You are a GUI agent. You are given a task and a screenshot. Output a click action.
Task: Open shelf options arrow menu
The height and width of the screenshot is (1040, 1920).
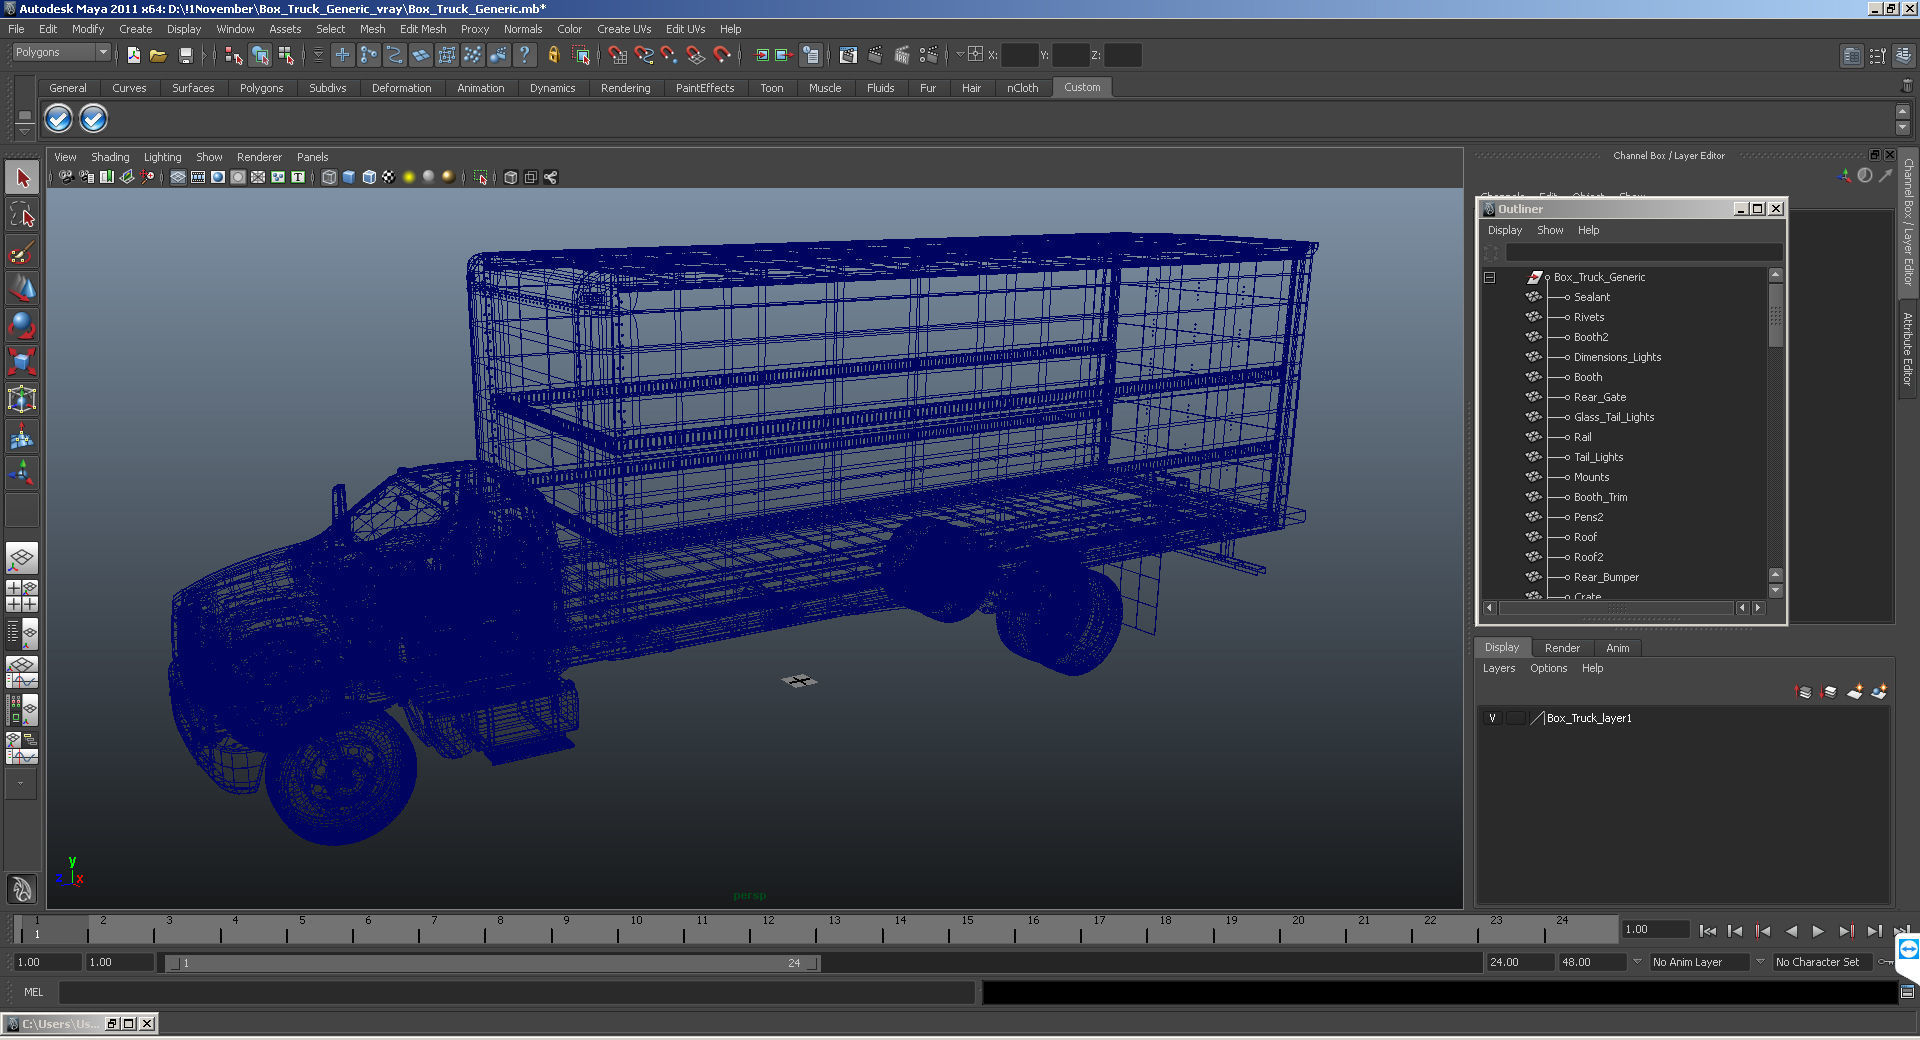point(24,133)
